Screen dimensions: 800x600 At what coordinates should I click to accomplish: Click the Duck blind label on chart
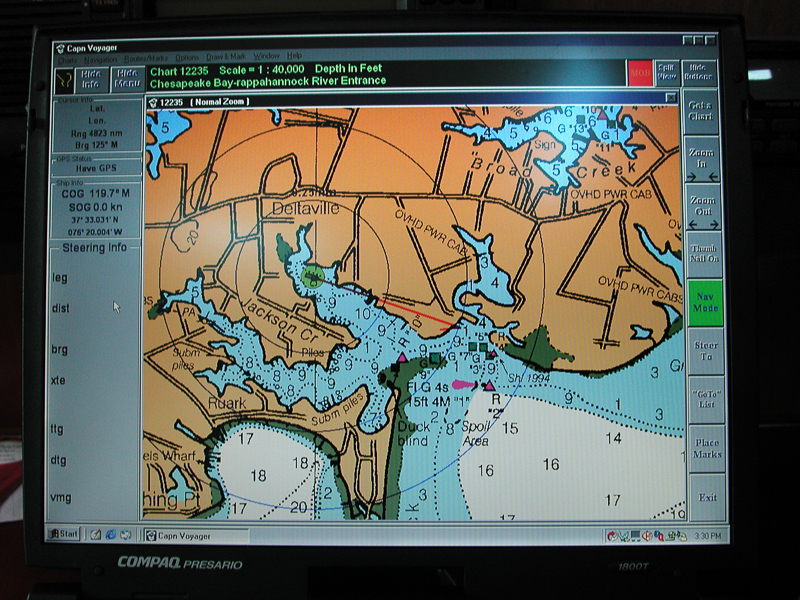(413, 433)
